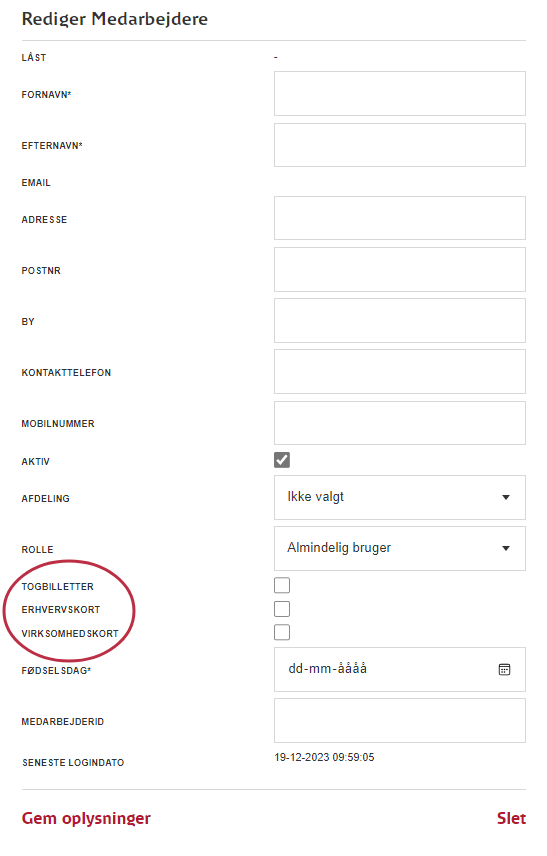Screen dimensions: 547x856
Task: Click into the Efternavn text box
Action: pos(400,145)
